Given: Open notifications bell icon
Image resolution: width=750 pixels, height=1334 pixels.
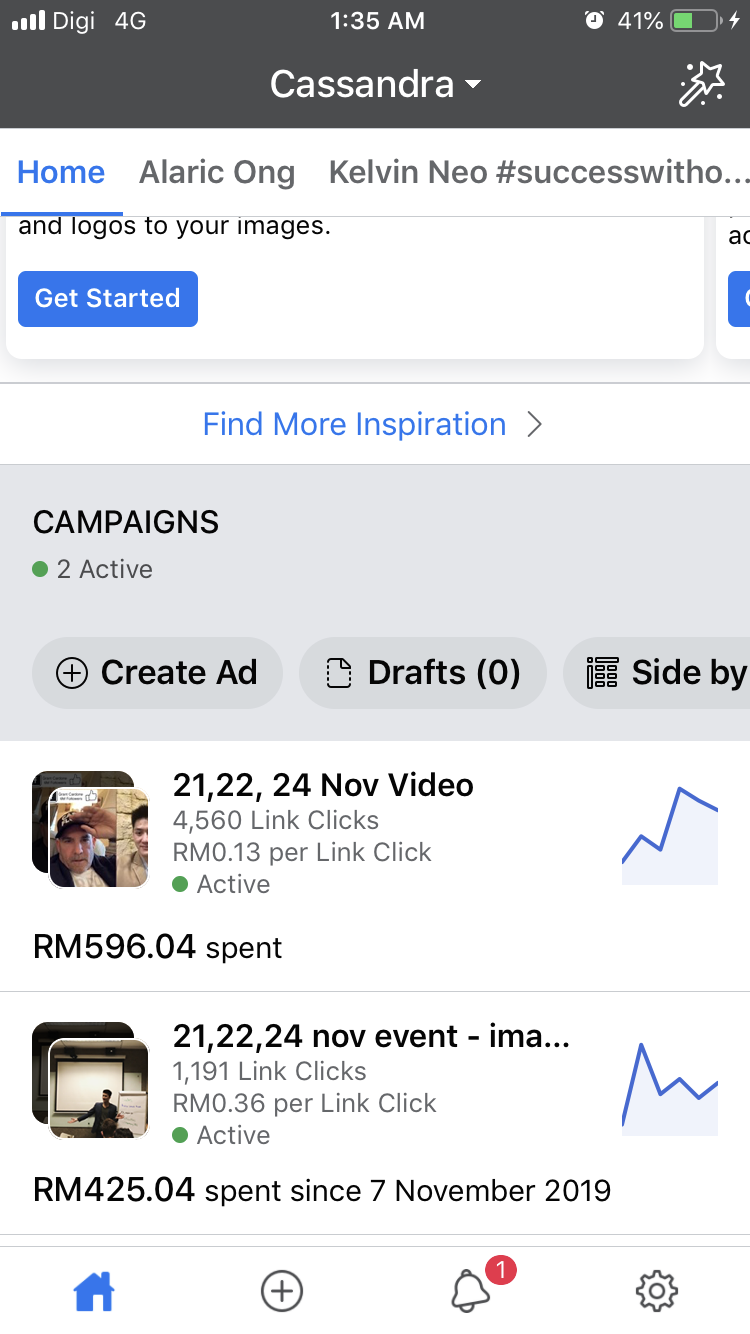Looking at the screenshot, I should [x=470, y=1291].
